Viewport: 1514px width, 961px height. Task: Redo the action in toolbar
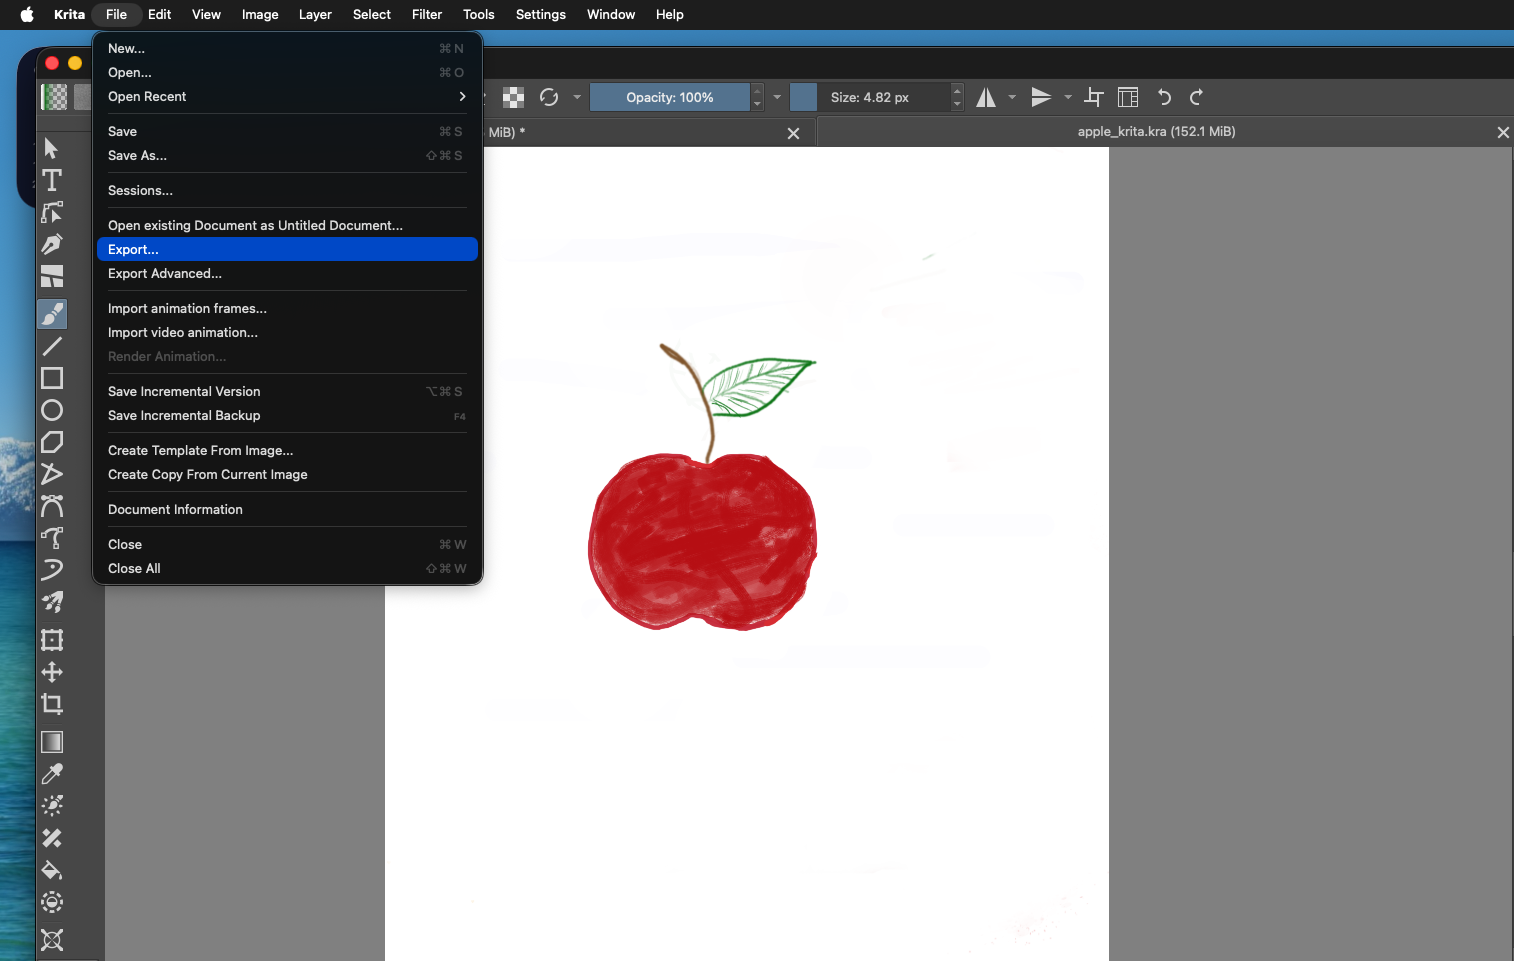(1196, 97)
